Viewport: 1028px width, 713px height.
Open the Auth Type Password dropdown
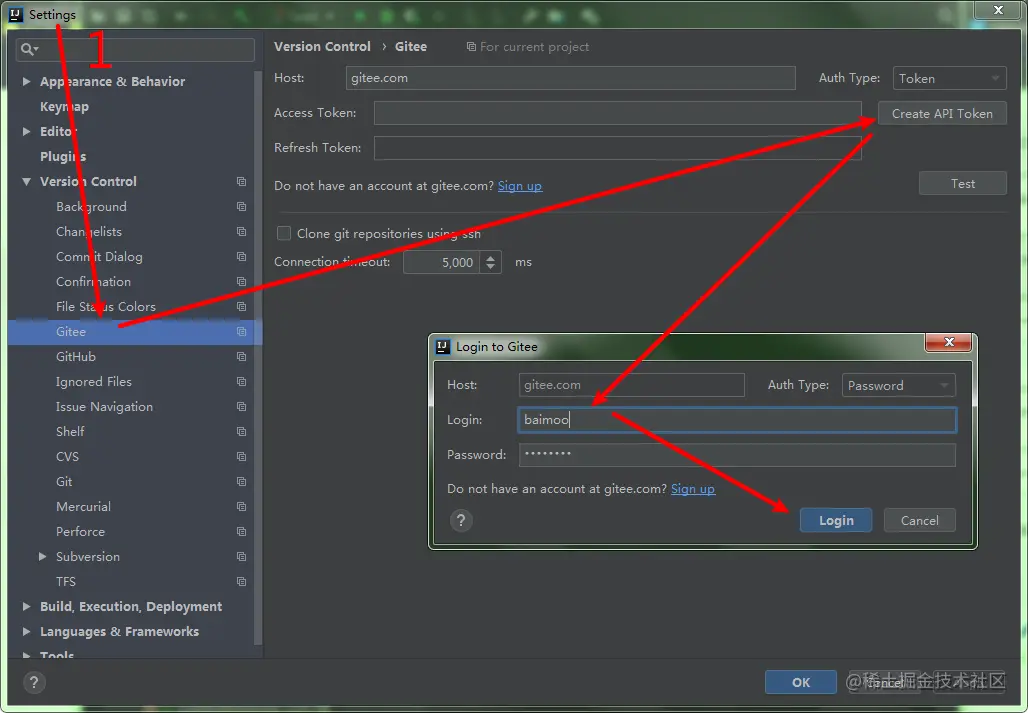(x=898, y=385)
